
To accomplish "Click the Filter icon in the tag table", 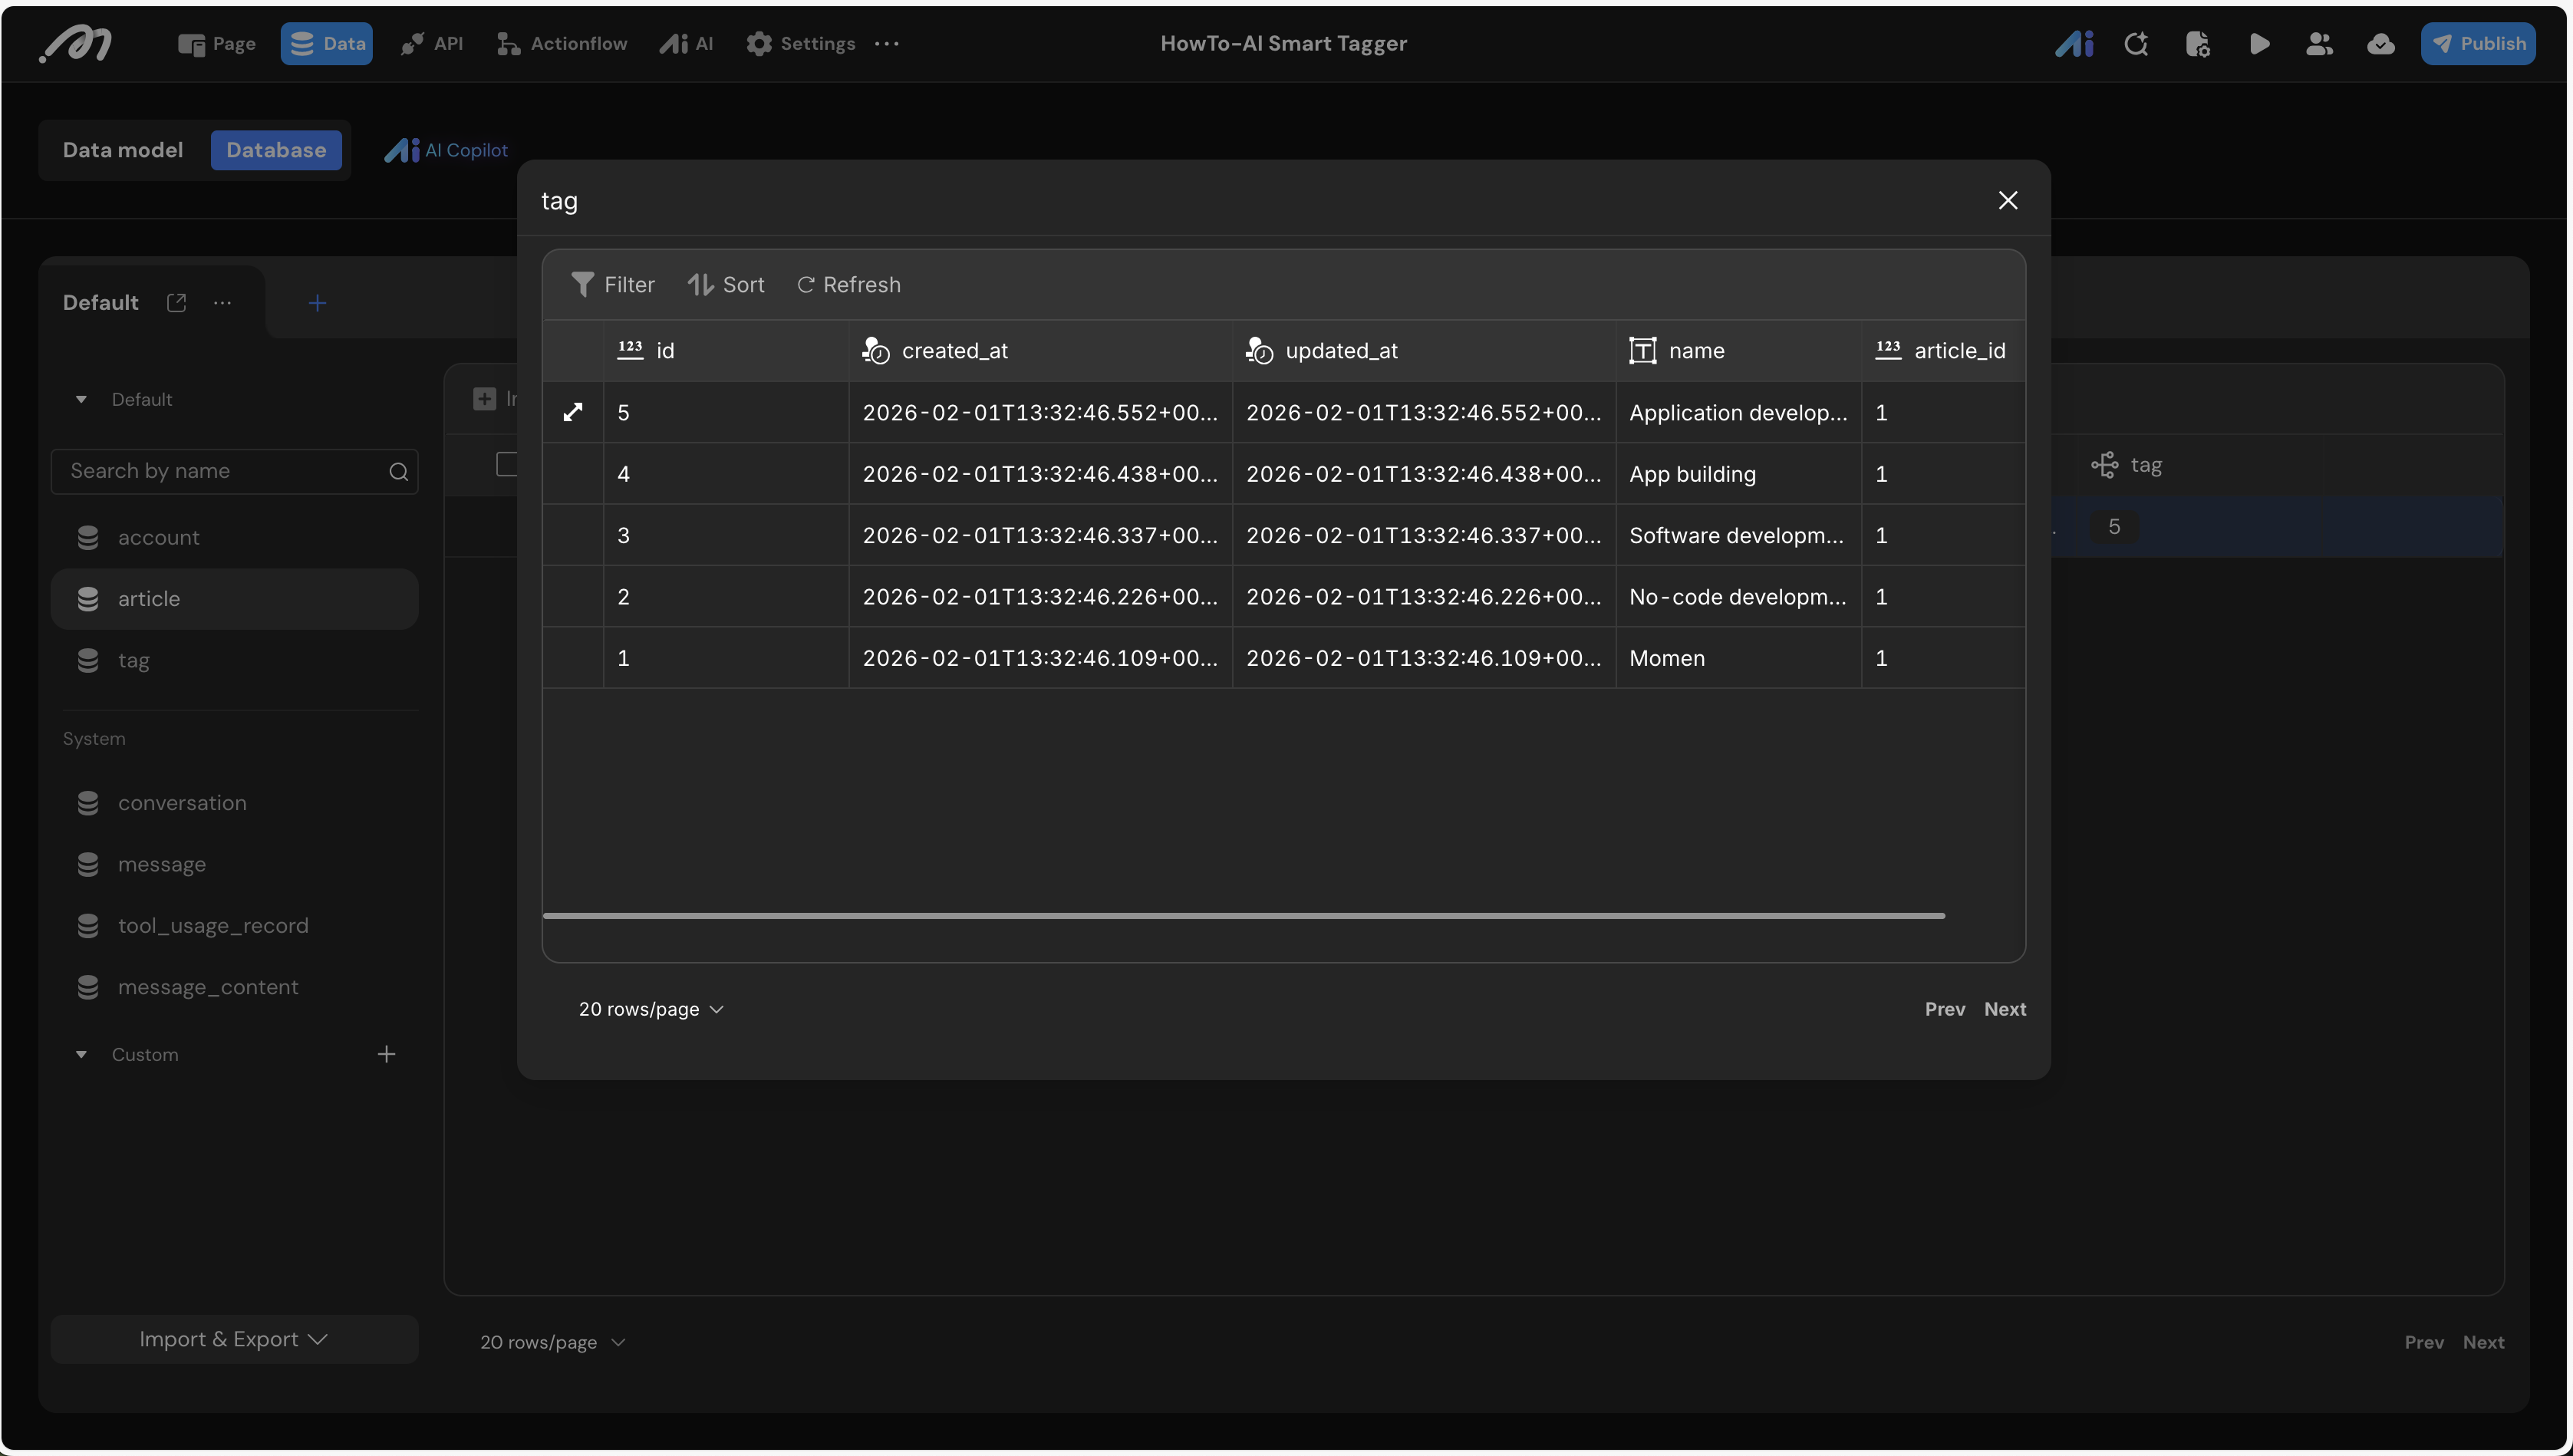I will 582,285.
